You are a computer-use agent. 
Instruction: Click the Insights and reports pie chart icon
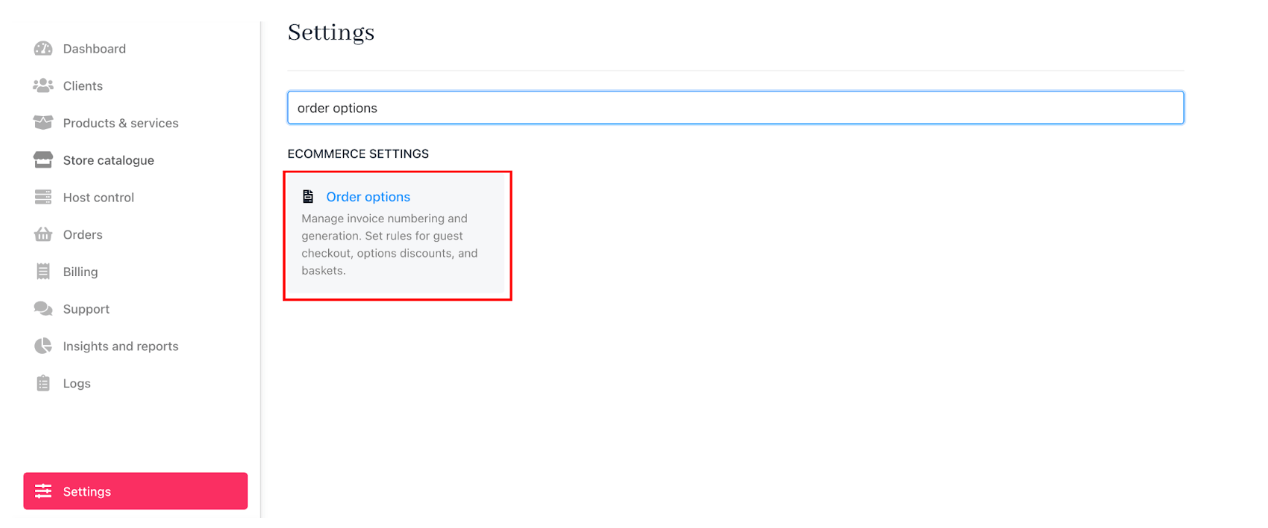tap(43, 346)
